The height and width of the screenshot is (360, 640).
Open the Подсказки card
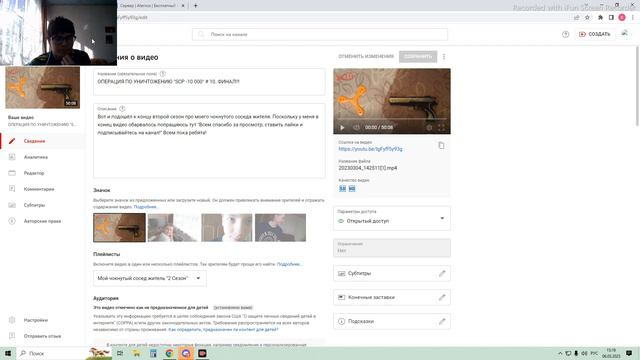pos(392,321)
